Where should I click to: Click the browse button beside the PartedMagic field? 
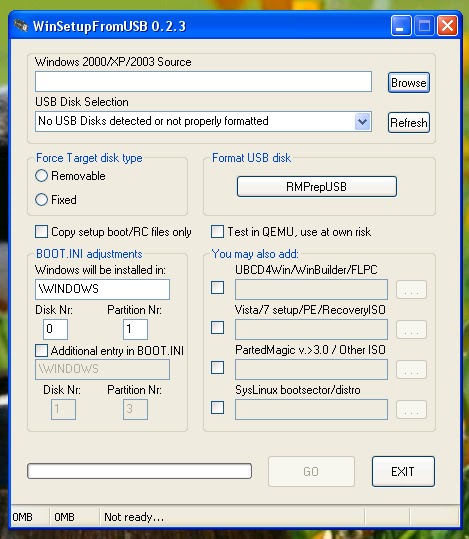(411, 369)
